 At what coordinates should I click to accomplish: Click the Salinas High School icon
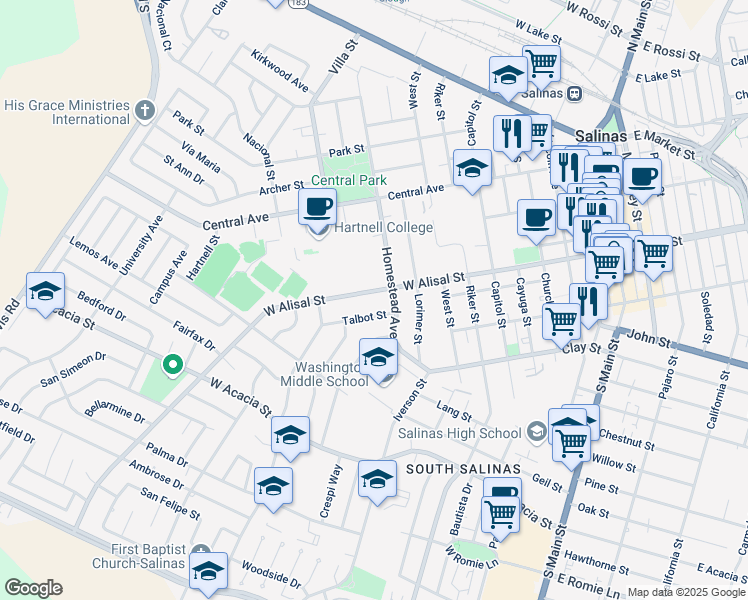pyautogui.click(x=536, y=432)
